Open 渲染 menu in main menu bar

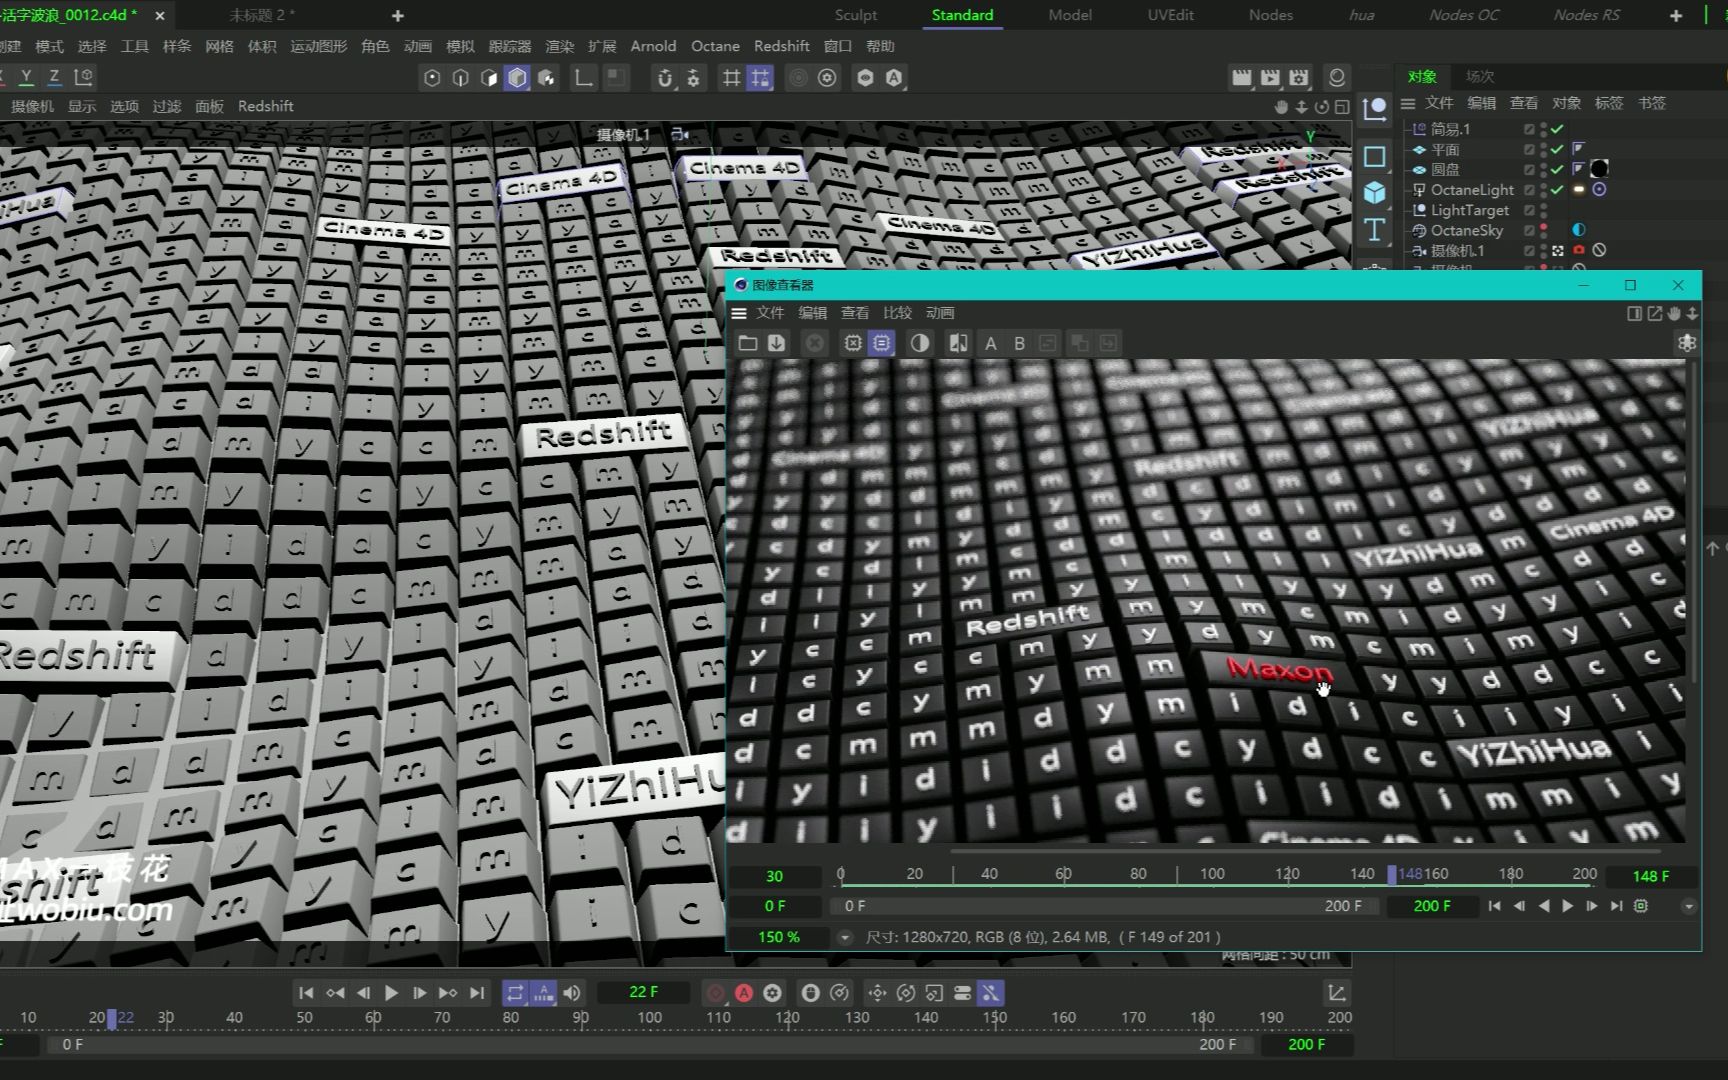coord(560,46)
